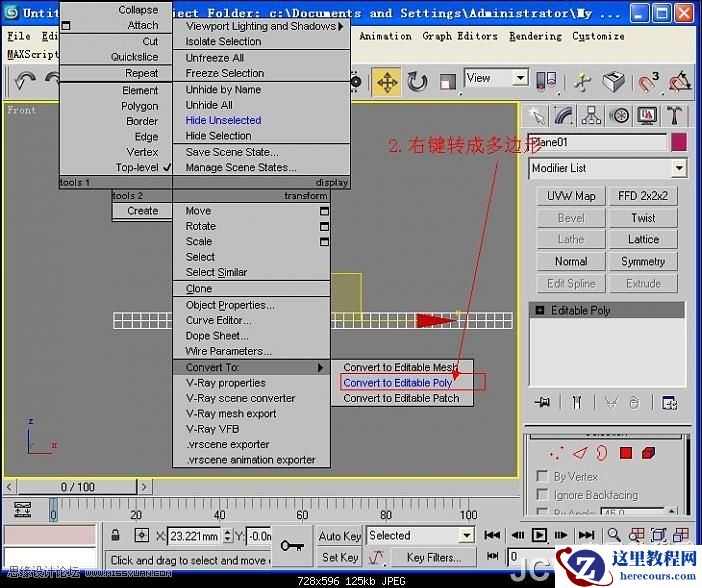Click the Undo arrow in toolbar
Image resolution: width=702 pixels, height=588 pixels.
click(x=25, y=82)
